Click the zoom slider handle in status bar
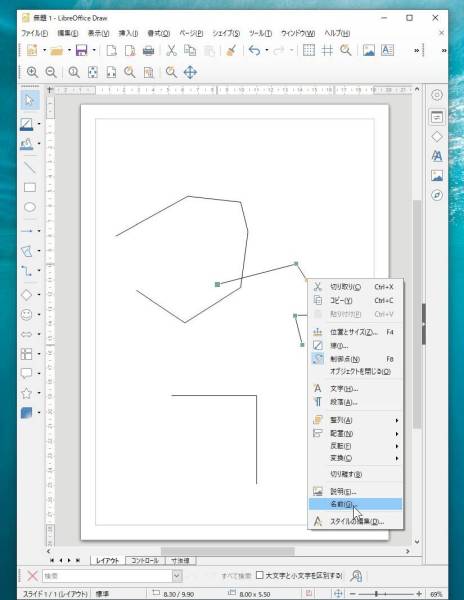This screenshot has width=464, height=600. coord(376,594)
